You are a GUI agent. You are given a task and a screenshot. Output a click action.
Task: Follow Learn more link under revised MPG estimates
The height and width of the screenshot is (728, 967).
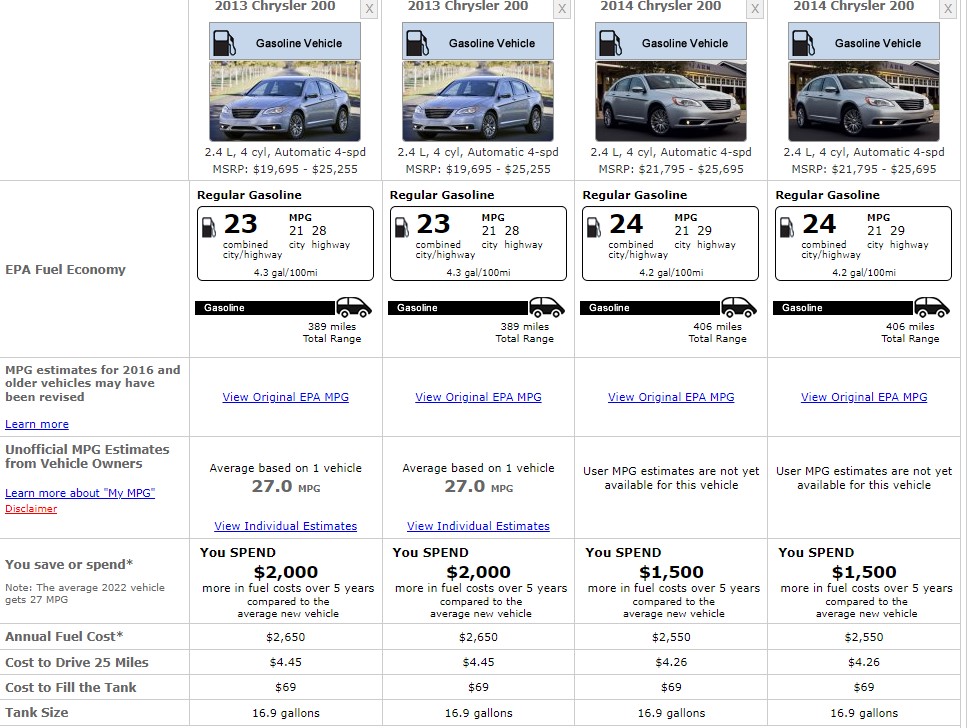tap(37, 424)
